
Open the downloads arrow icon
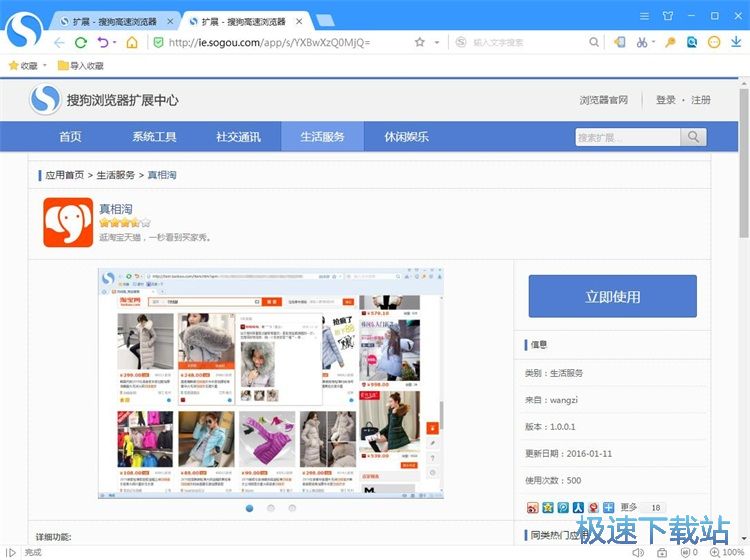pyautogui.click(x=736, y=42)
